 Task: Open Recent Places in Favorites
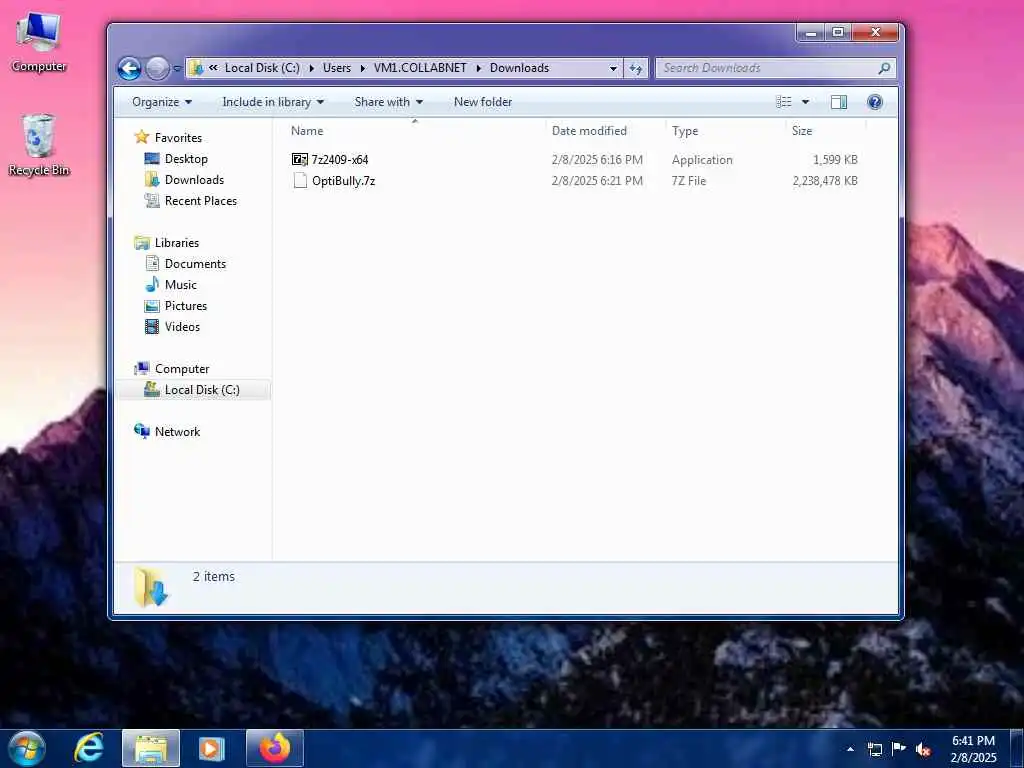[200, 200]
